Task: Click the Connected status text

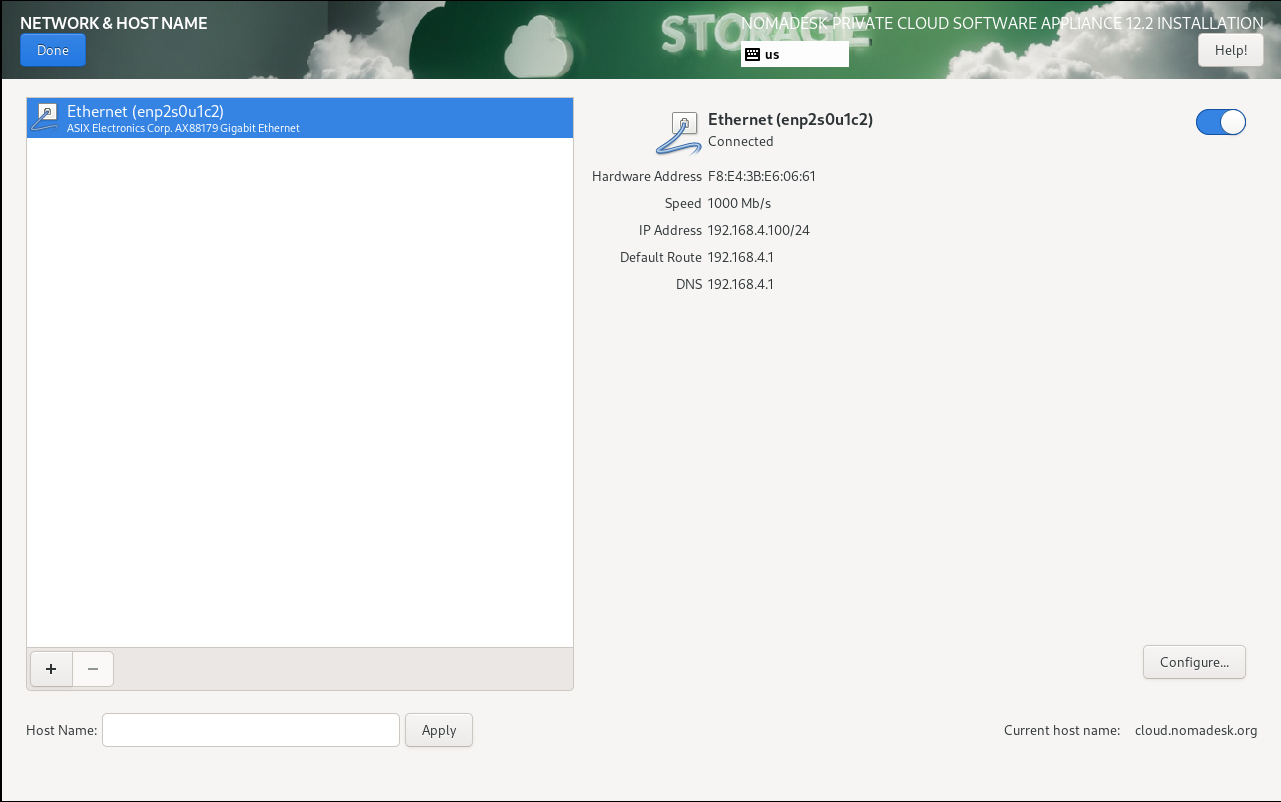Action: pos(741,141)
